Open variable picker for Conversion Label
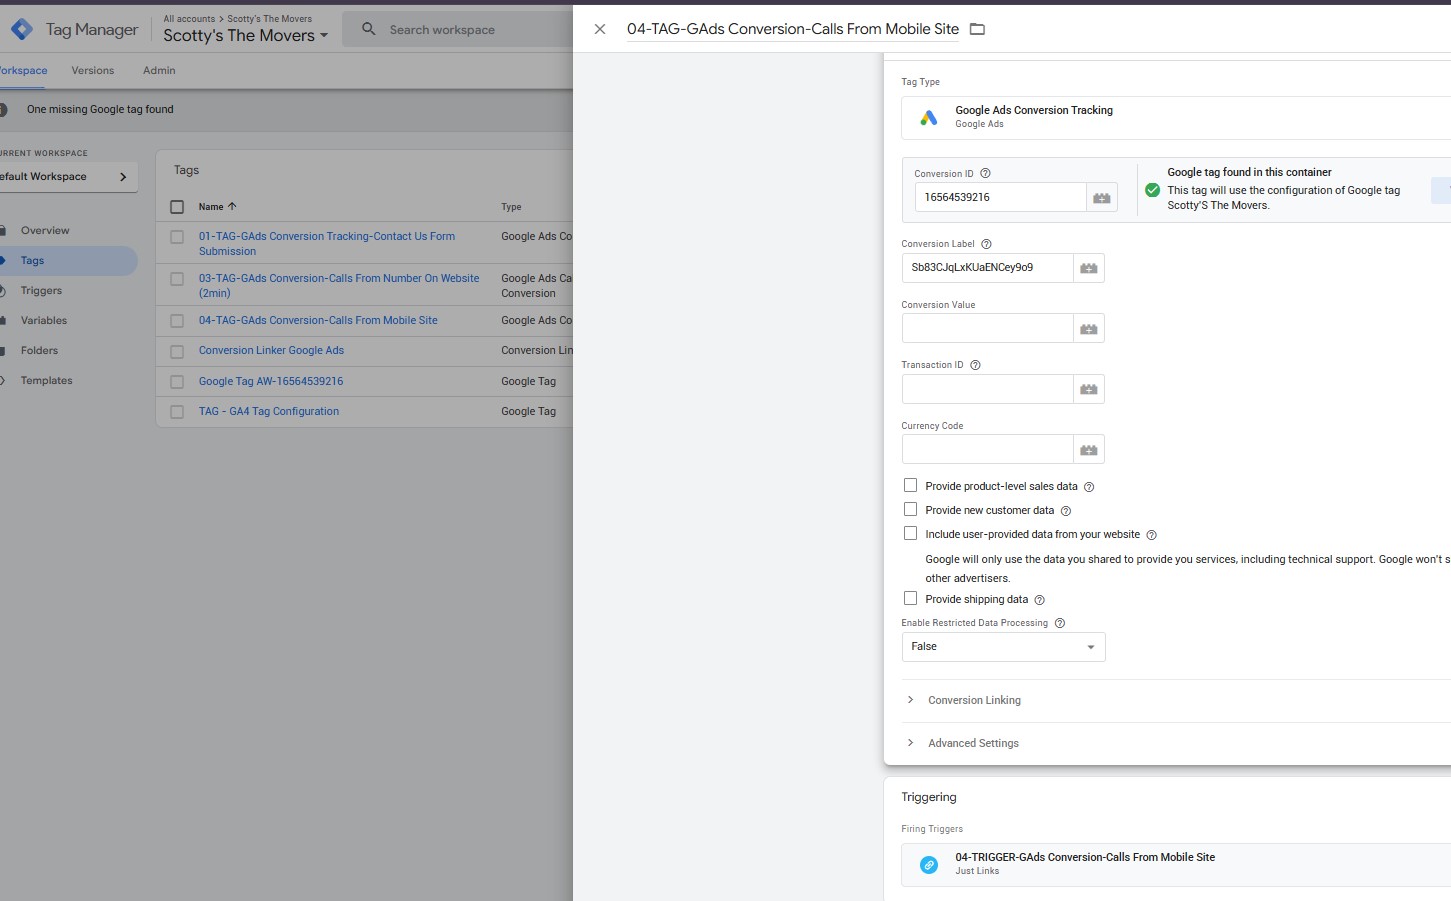This screenshot has height=901, width=1451. point(1089,268)
